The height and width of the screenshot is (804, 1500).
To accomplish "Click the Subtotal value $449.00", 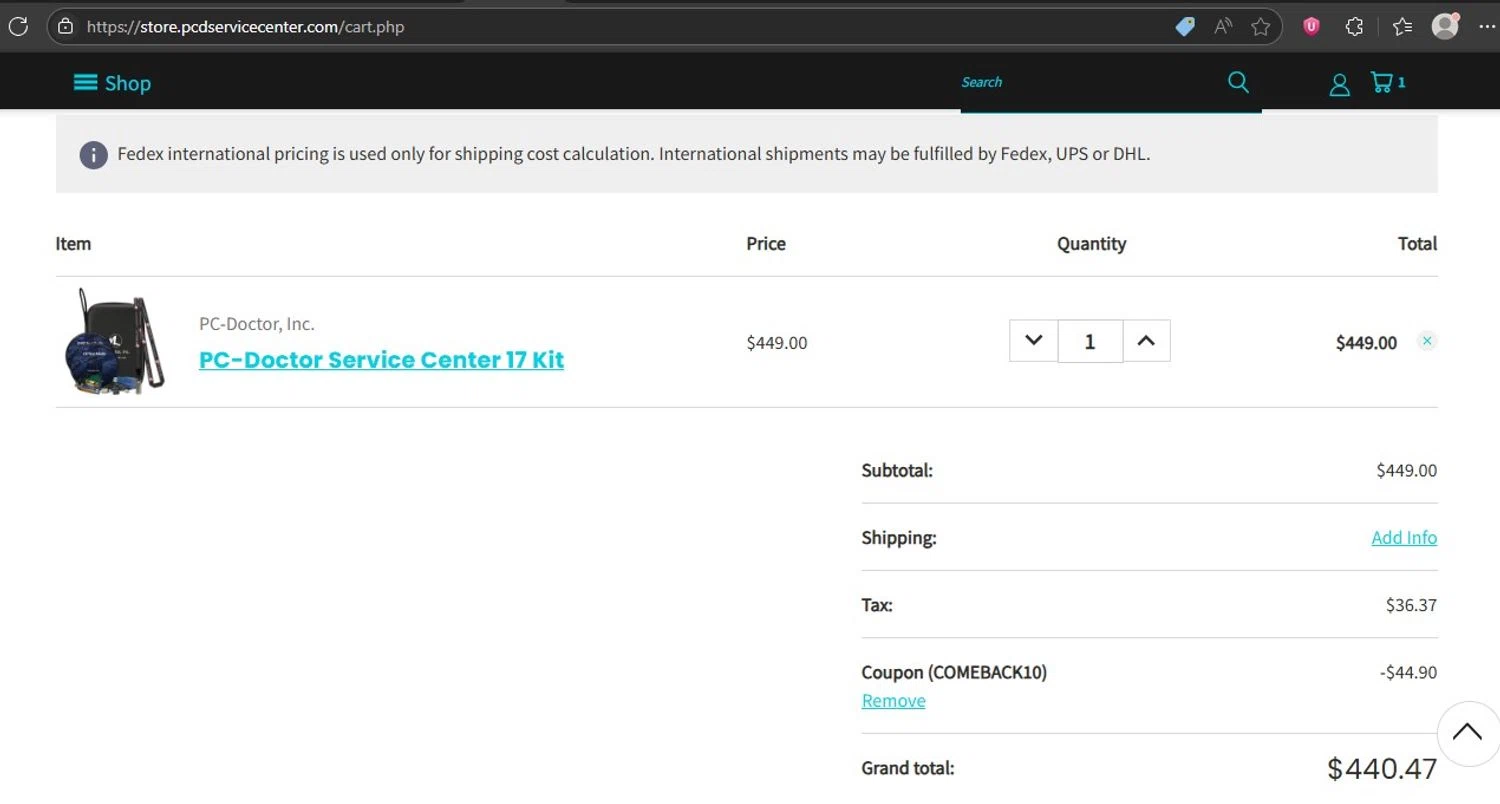I will tap(1407, 470).
